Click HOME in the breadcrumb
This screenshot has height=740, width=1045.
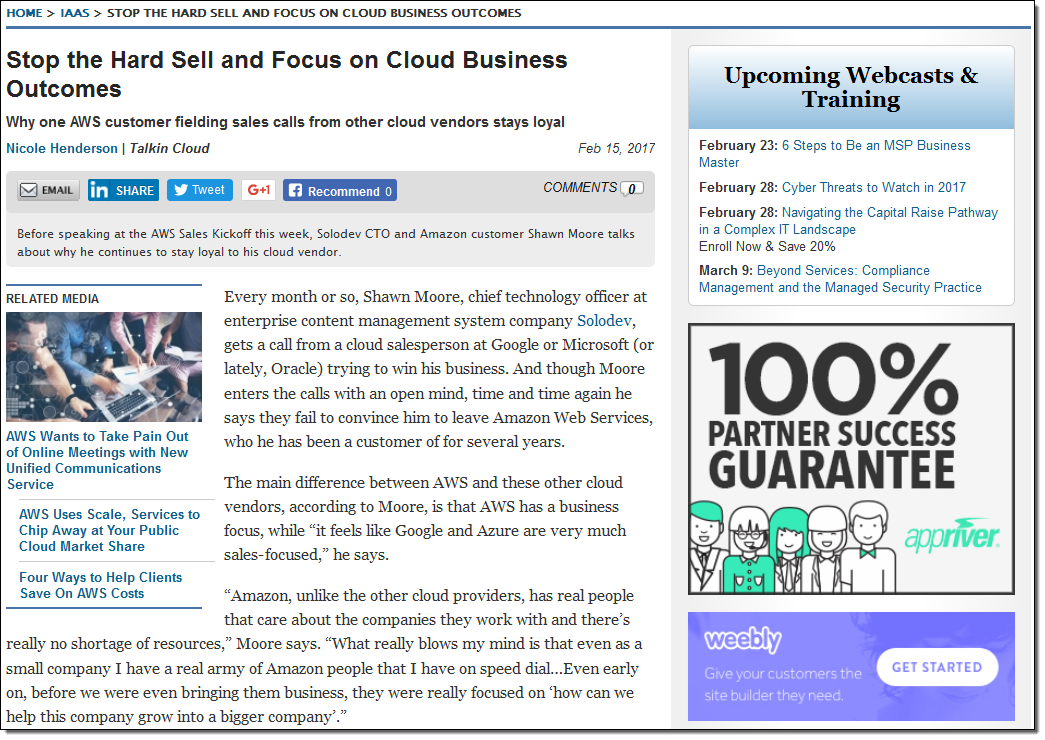point(24,13)
